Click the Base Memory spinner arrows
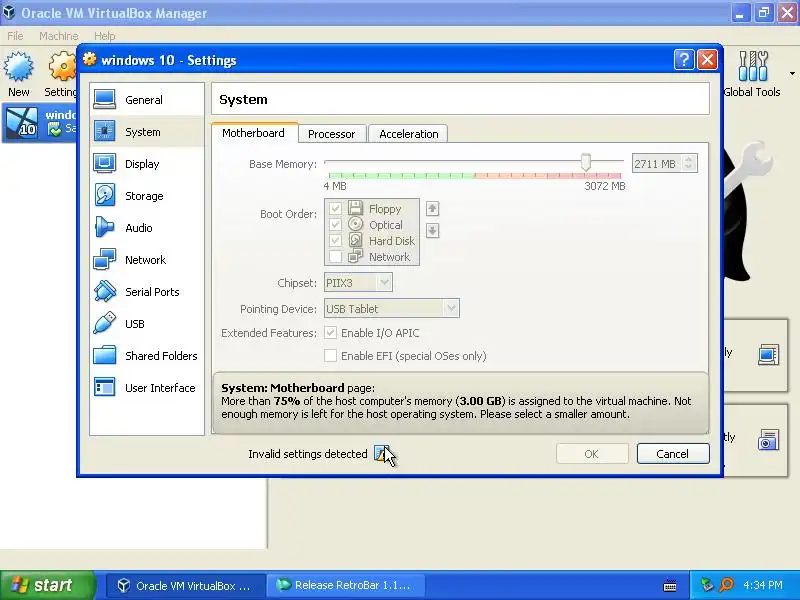Screen dimensions: 800x600 coord(689,163)
